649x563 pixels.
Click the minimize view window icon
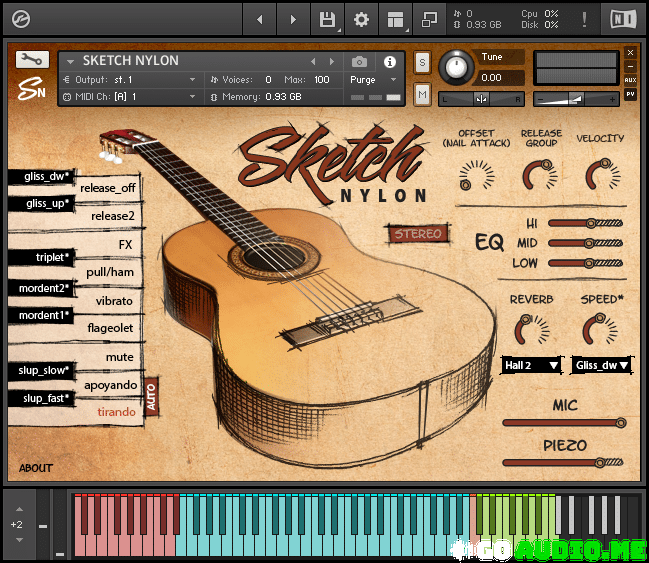(x=430, y=19)
